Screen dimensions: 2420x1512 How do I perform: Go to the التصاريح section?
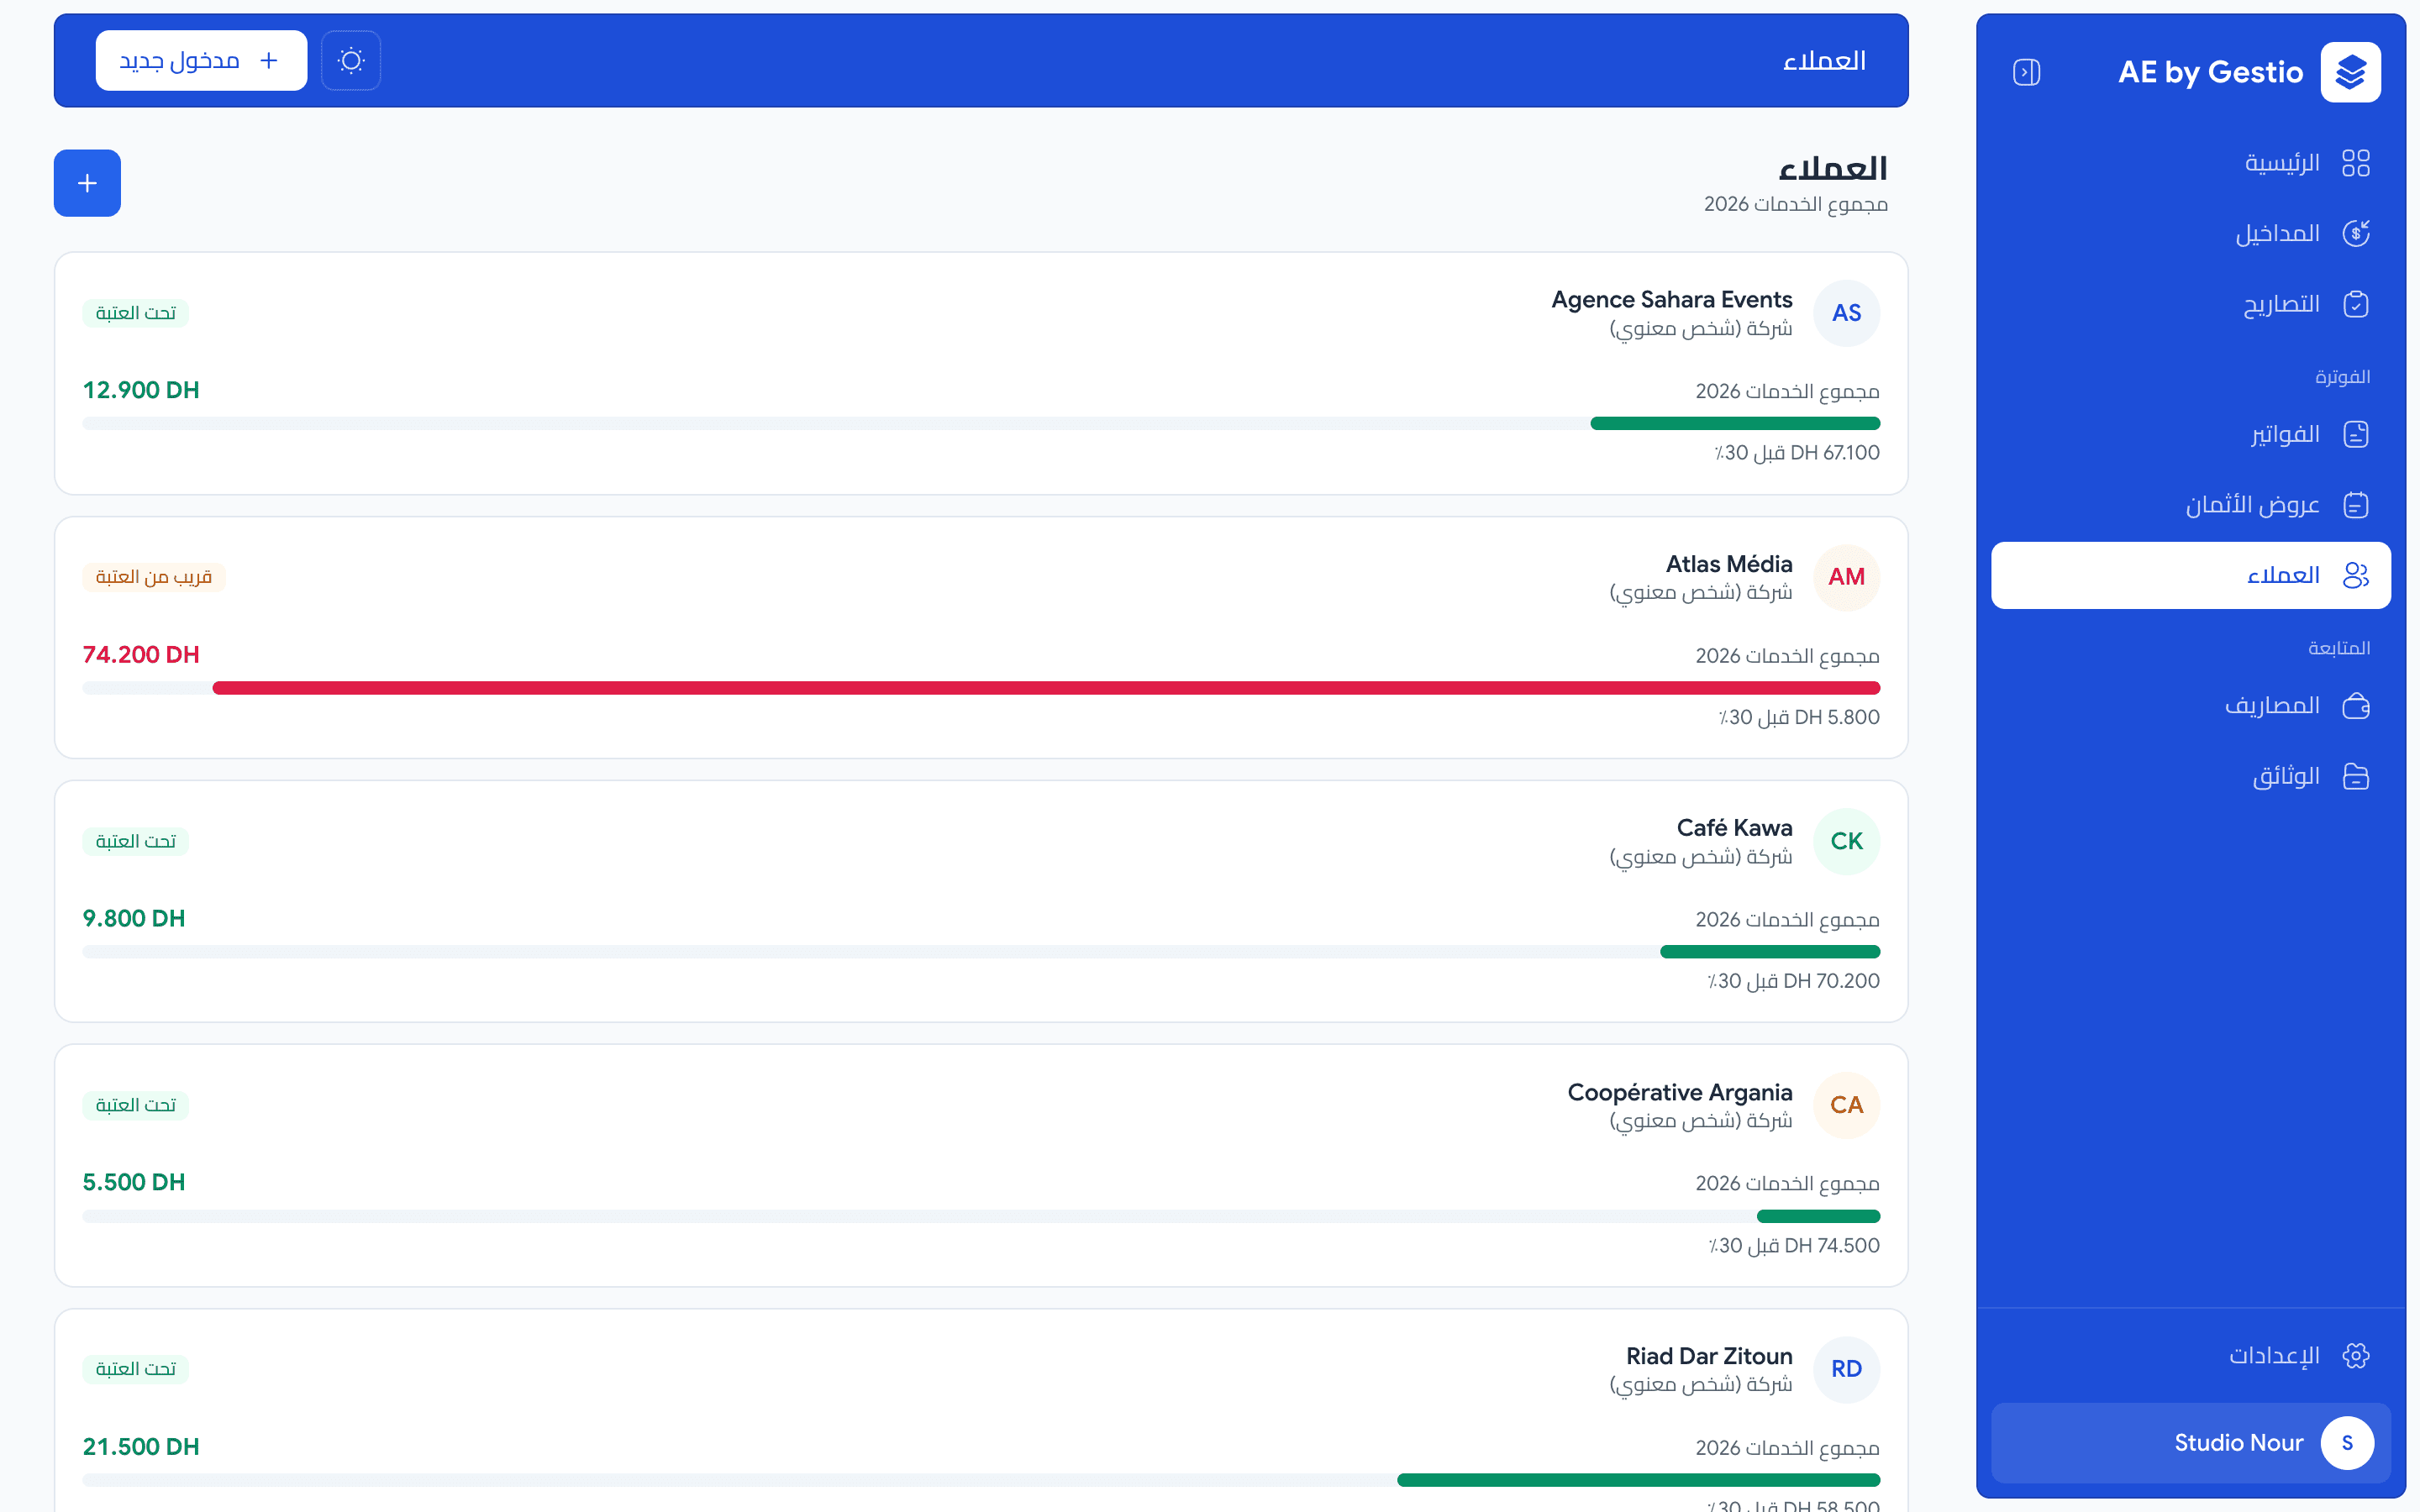click(2190, 304)
